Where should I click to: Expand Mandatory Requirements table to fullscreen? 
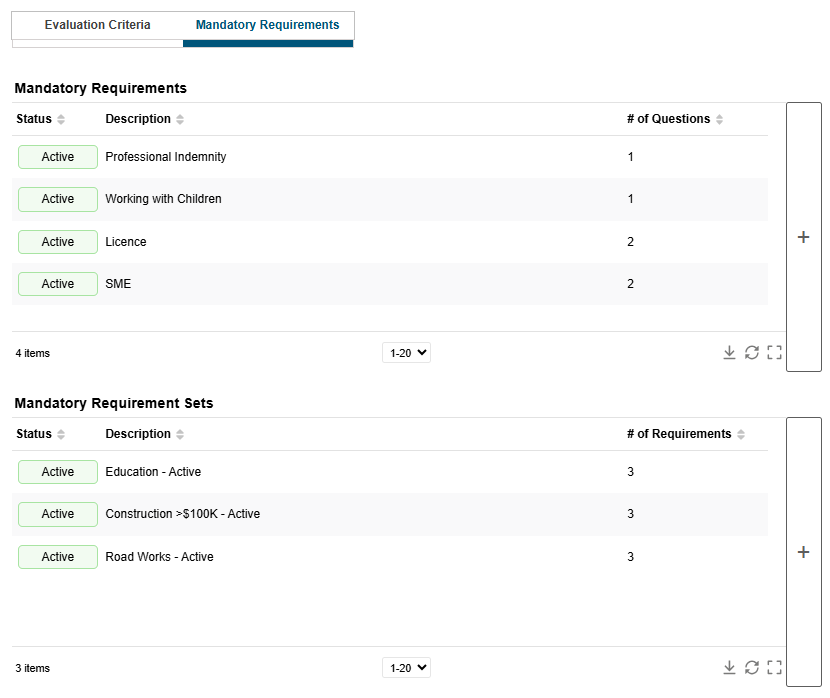click(774, 352)
